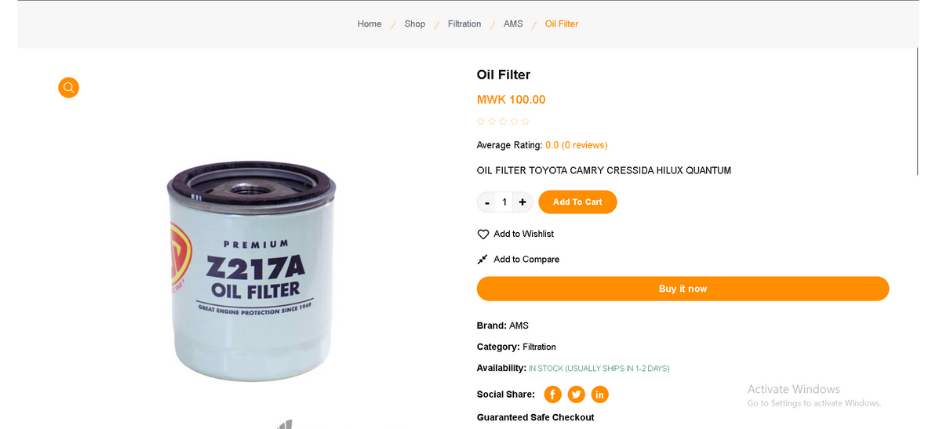The width and height of the screenshot is (937, 429).
Task: Navigate to Filtration breadcrumb
Action: [464, 24]
